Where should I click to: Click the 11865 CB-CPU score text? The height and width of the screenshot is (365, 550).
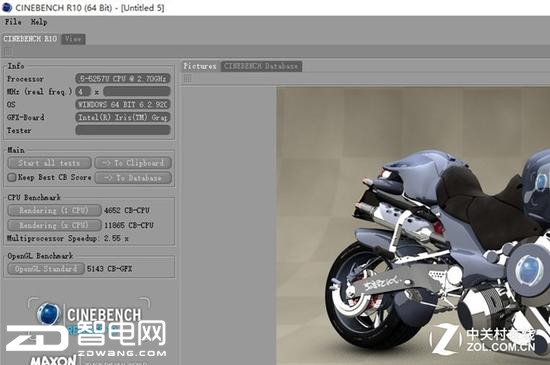(x=129, y=225)
